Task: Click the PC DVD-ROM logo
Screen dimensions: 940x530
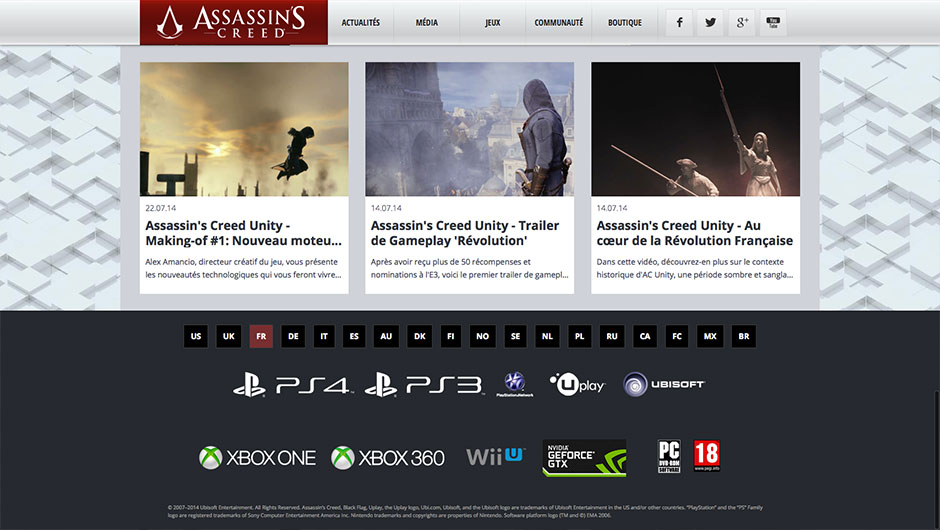Action: coord(669,457)
